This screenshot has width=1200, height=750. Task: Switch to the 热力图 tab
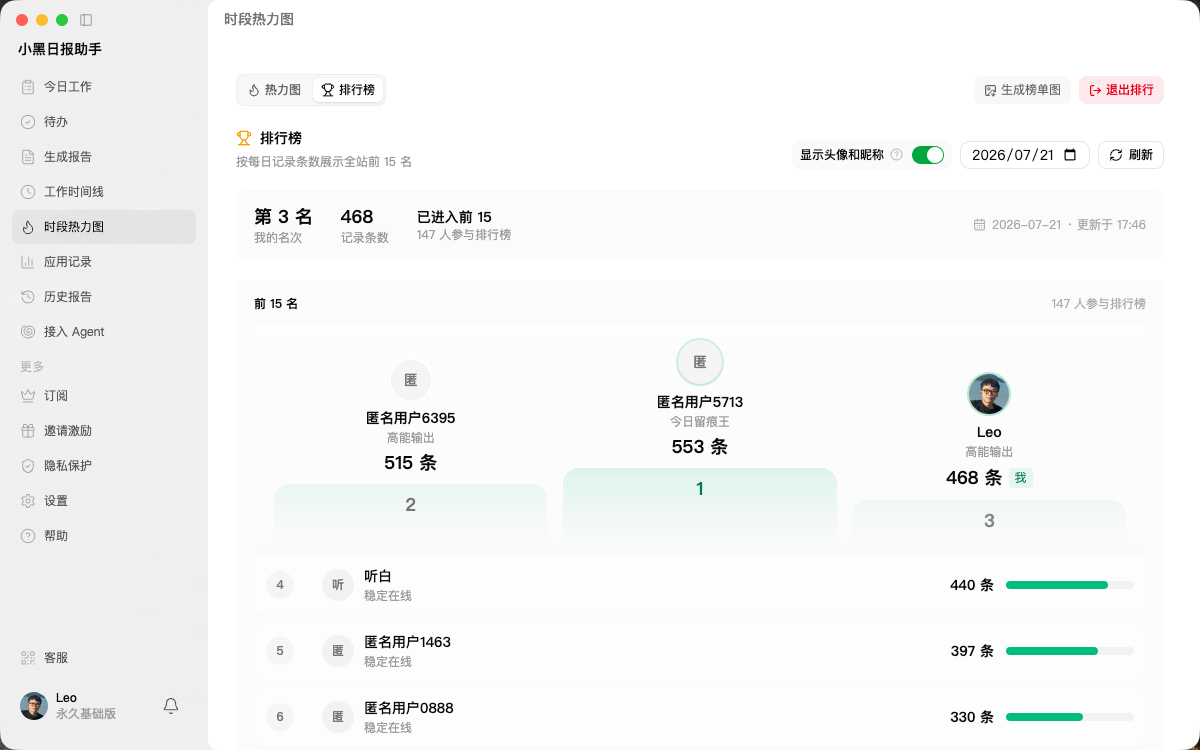pyautogui.click(x=275, y=90)
